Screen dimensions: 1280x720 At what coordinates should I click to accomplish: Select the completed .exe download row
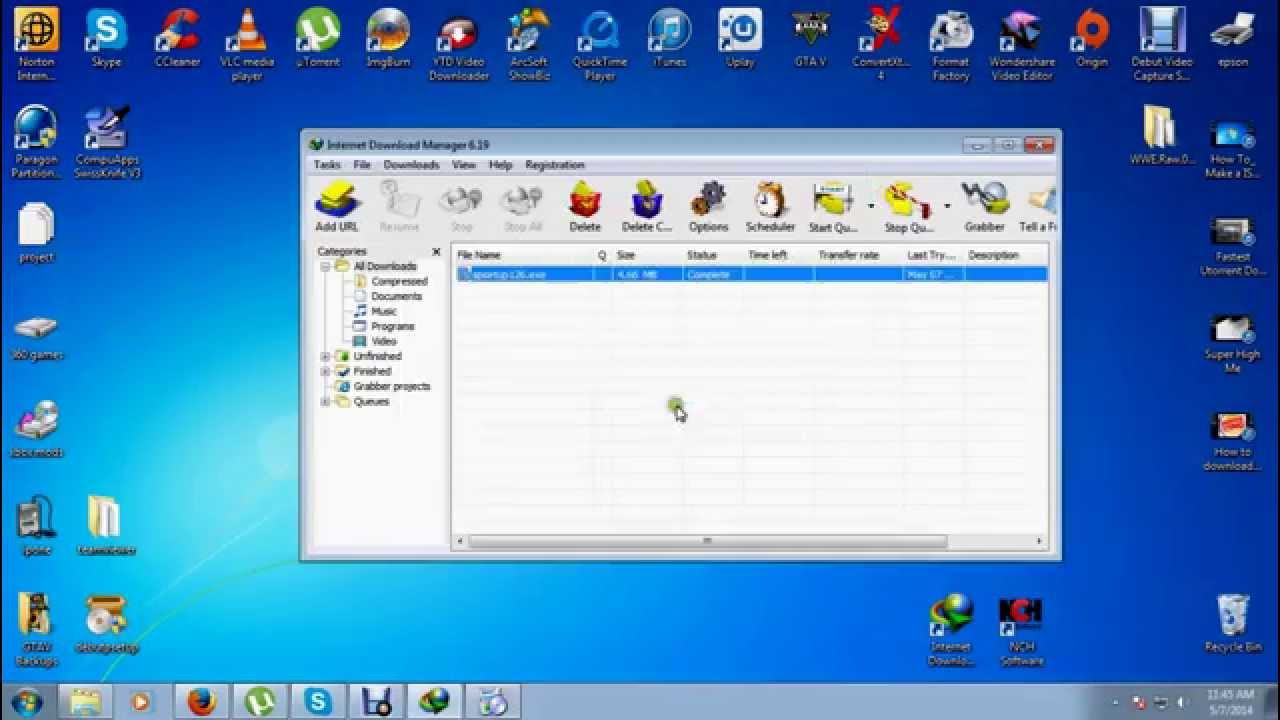750,274
